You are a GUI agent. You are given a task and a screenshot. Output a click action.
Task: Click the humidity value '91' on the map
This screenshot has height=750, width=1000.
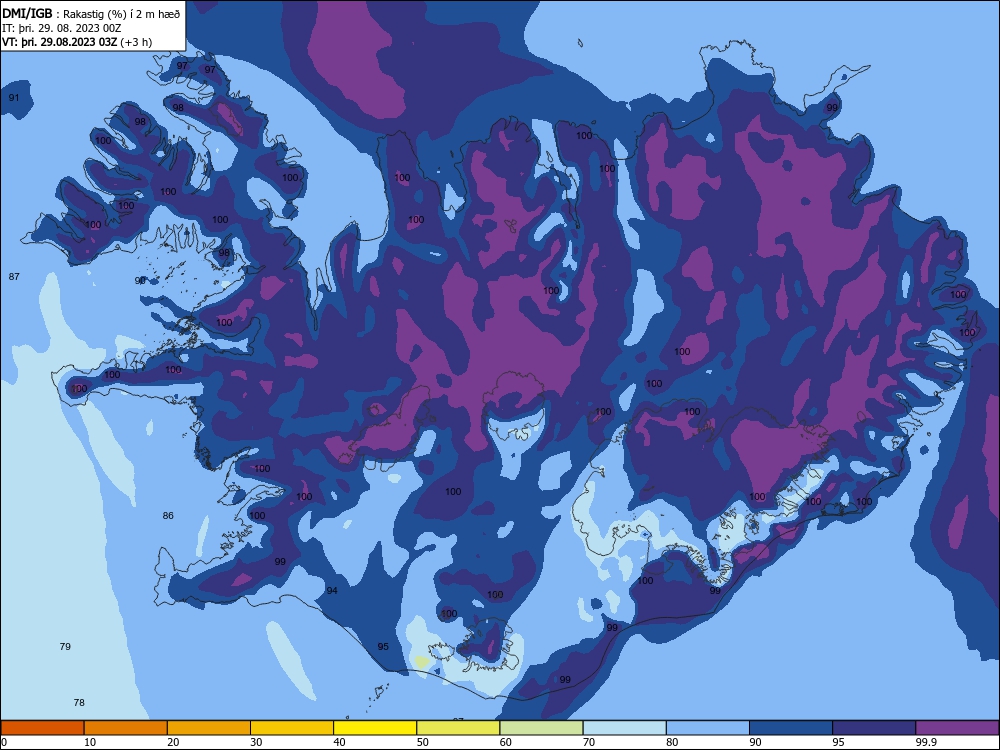click(x=14, y=98)
